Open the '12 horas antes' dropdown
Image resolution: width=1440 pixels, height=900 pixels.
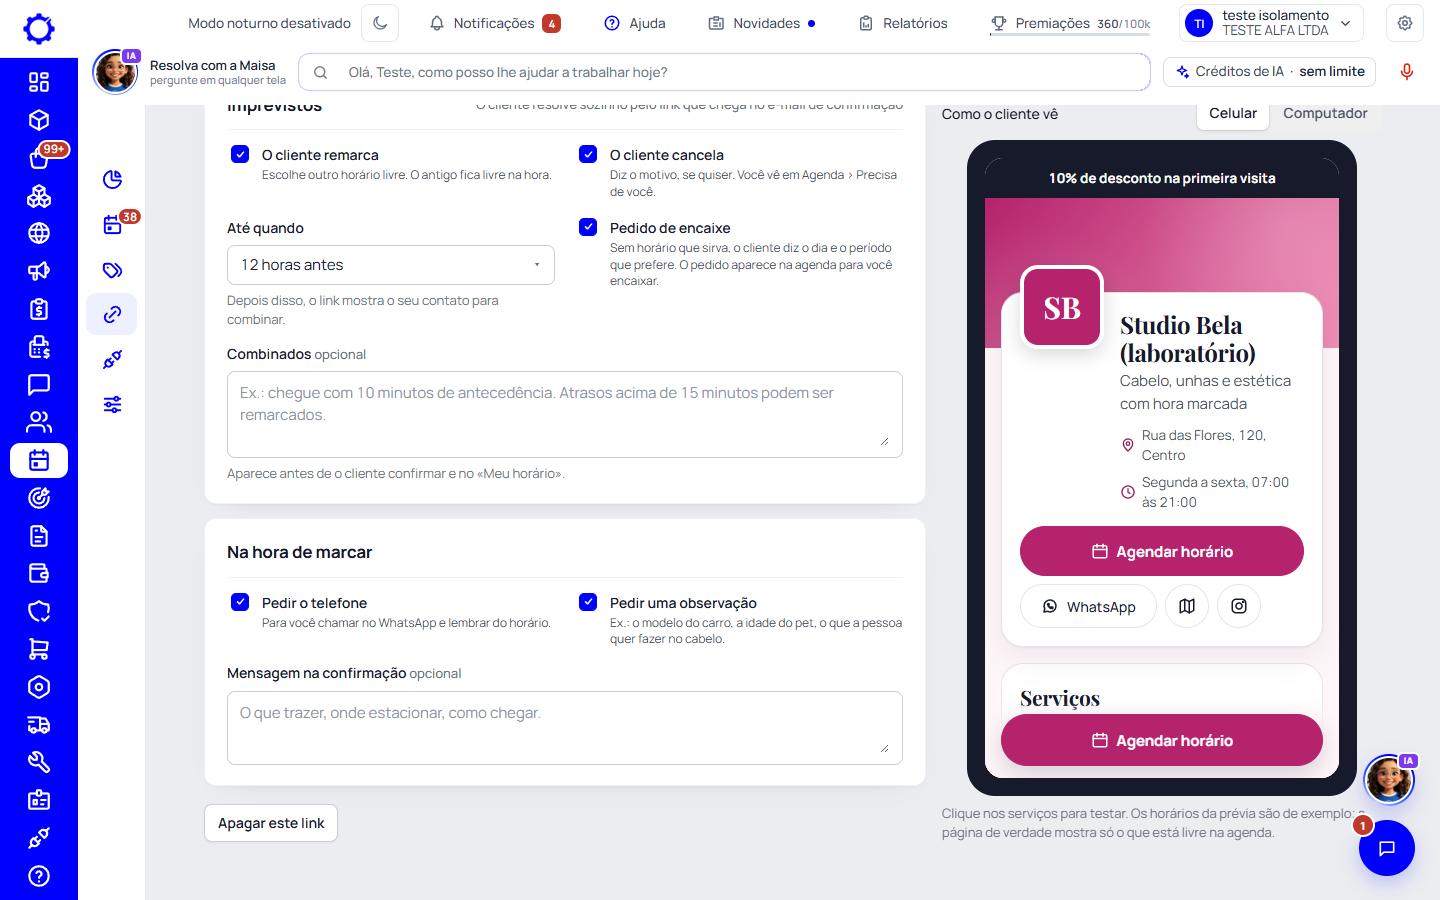coord(391,265)
